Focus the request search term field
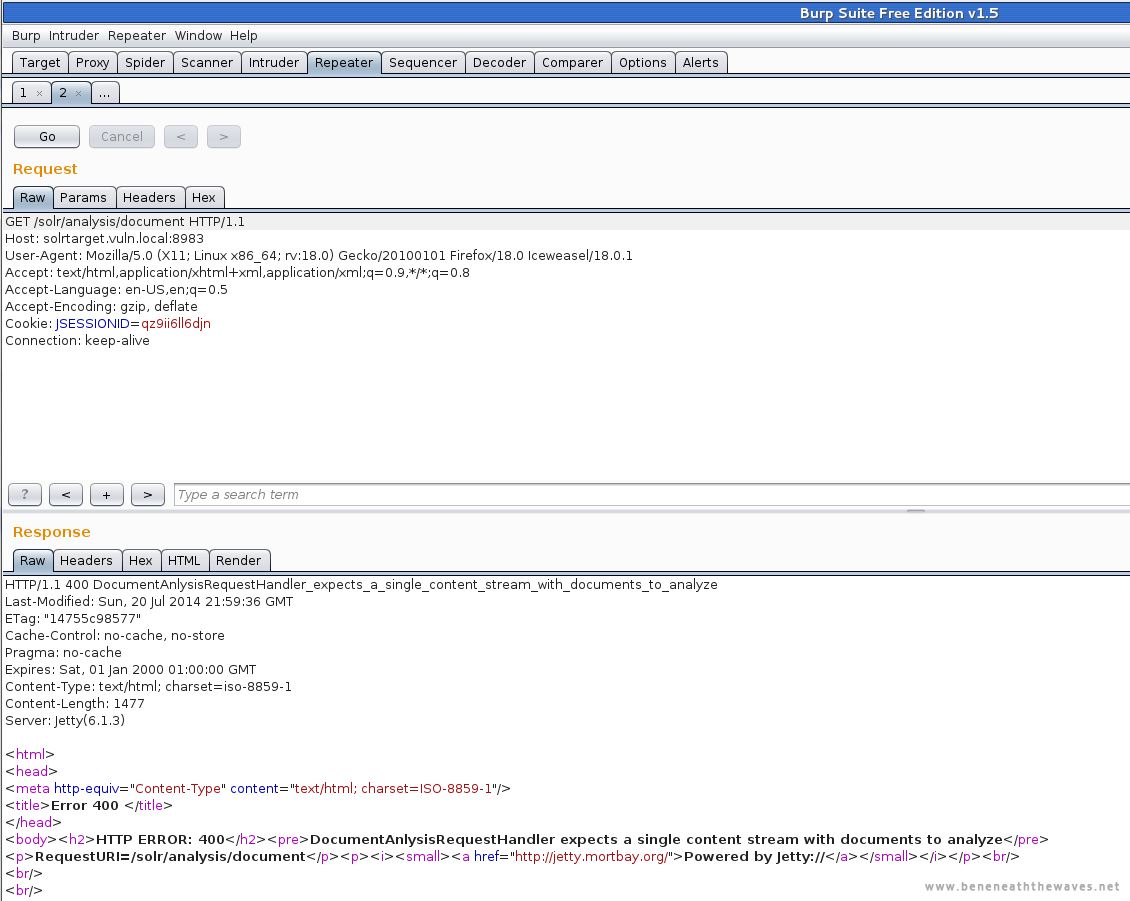 pos(651,494)
